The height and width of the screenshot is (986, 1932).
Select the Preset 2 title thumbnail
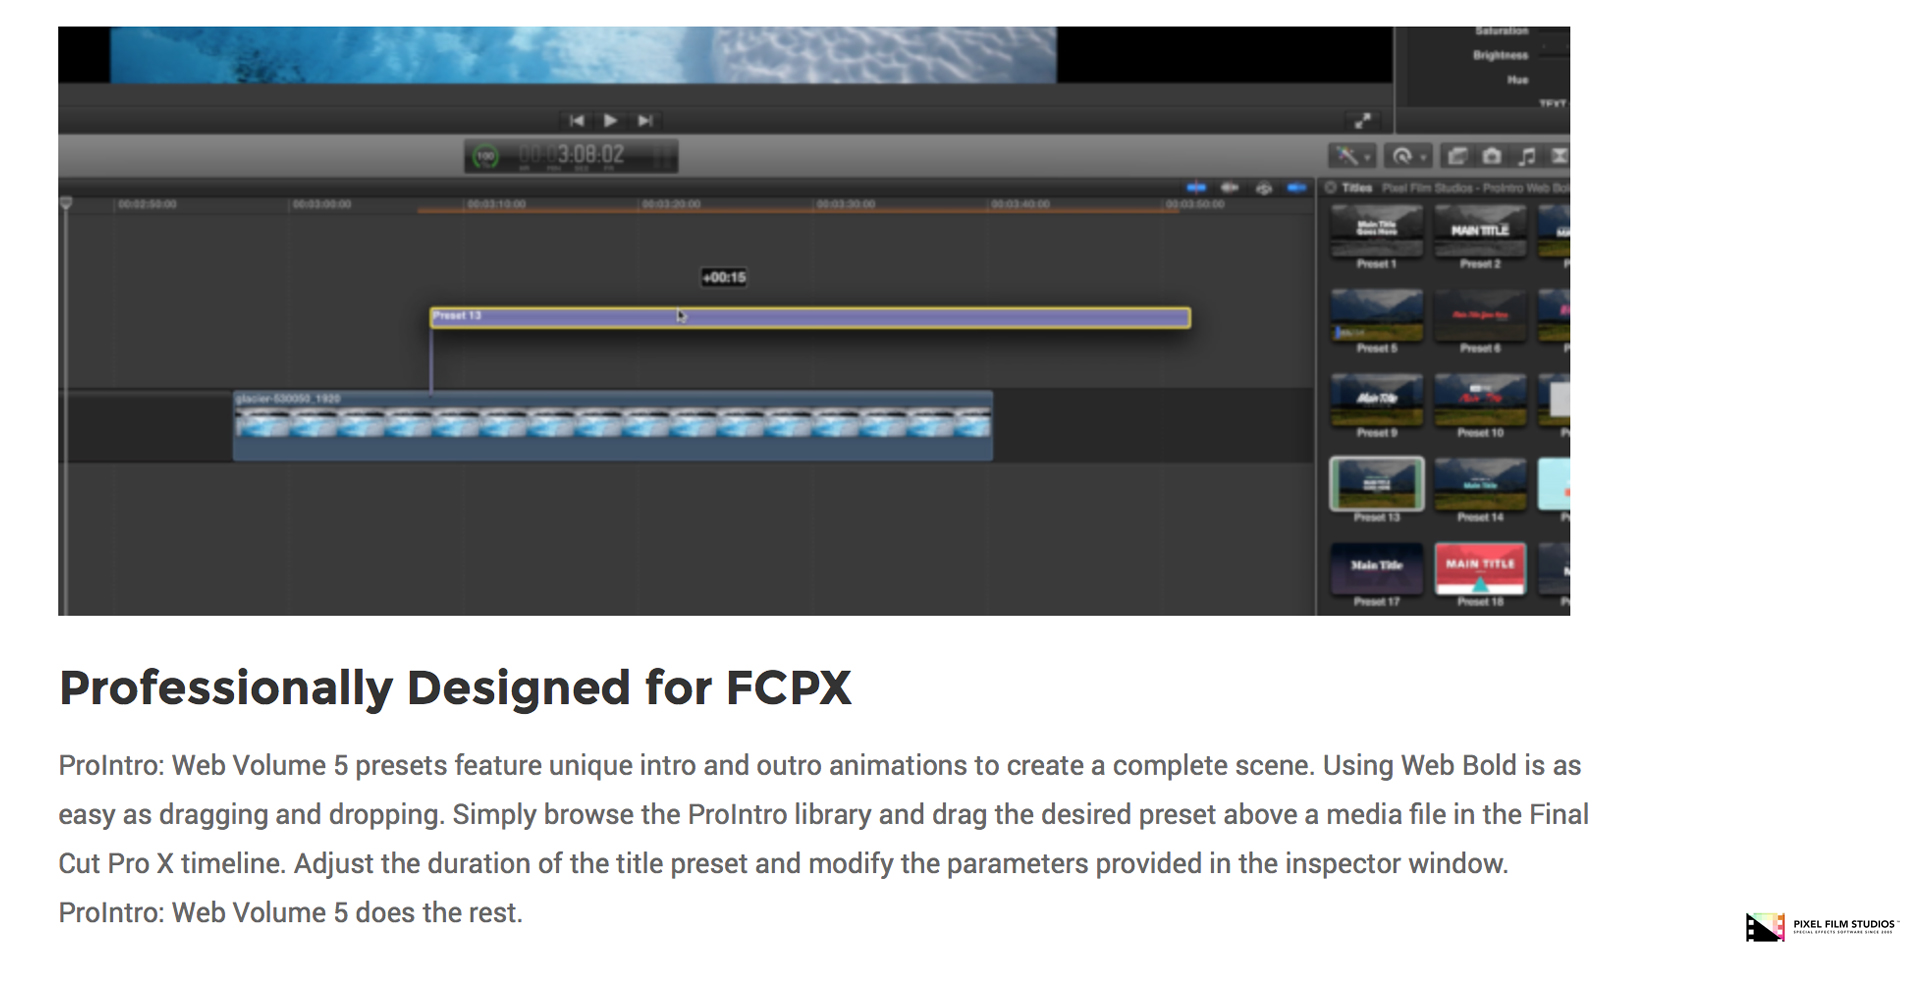[1480, 230]
